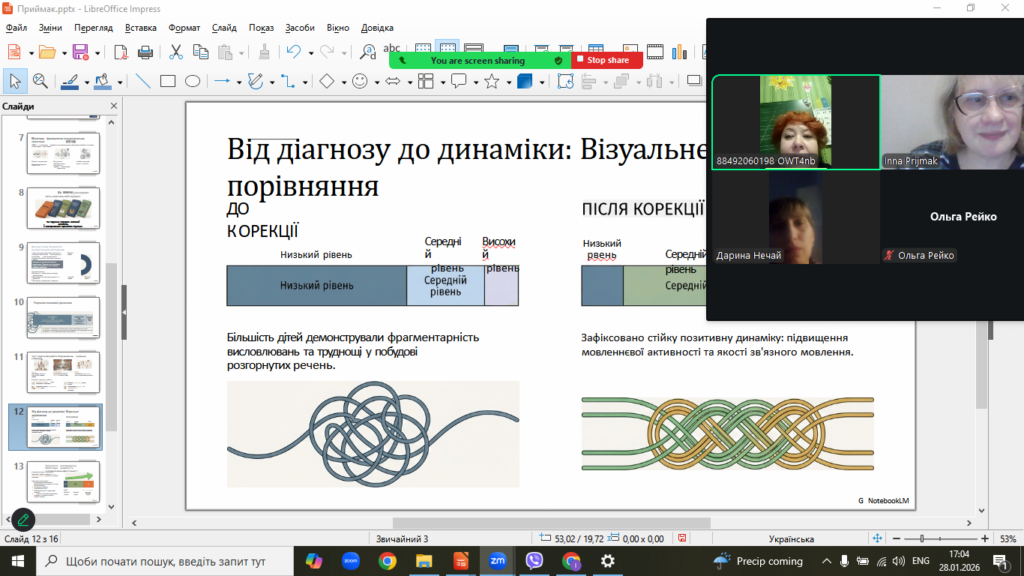Screen dimensions: 1024x576
Task: Click the Print icon in toolbar
Action: point(145,52)
